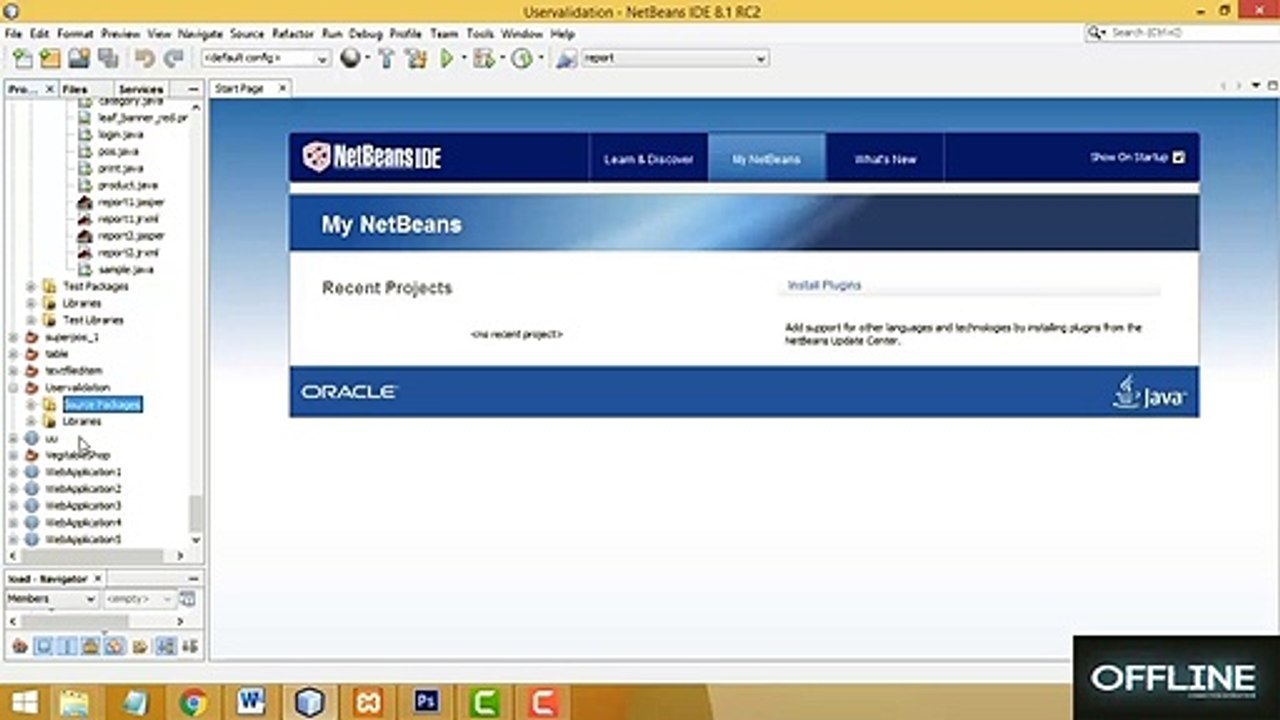The height and width of the screenshot is (720, 1280).
Task: Switch to the Files tab
Action: point(75,89)
